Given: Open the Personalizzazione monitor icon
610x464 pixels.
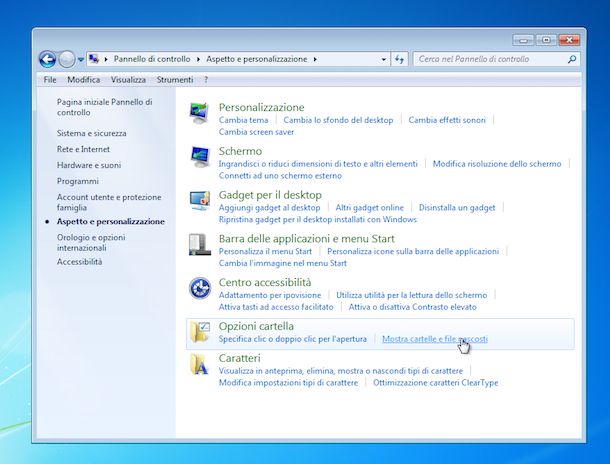Looking at the screenshot, I should 200,113.
